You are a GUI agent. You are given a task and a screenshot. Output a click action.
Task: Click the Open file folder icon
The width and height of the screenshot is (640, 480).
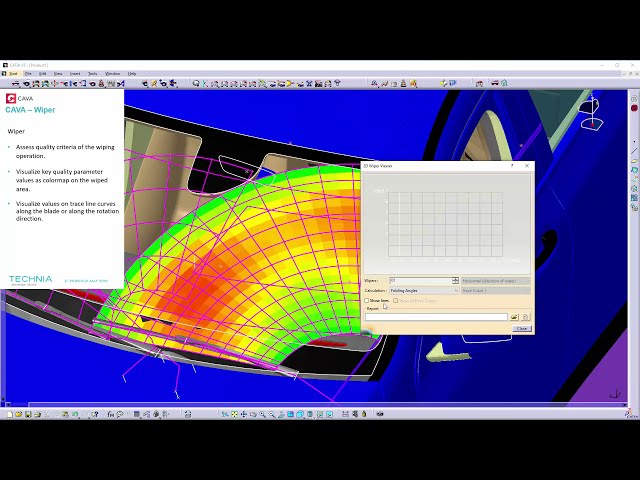(x=19, y=414)
